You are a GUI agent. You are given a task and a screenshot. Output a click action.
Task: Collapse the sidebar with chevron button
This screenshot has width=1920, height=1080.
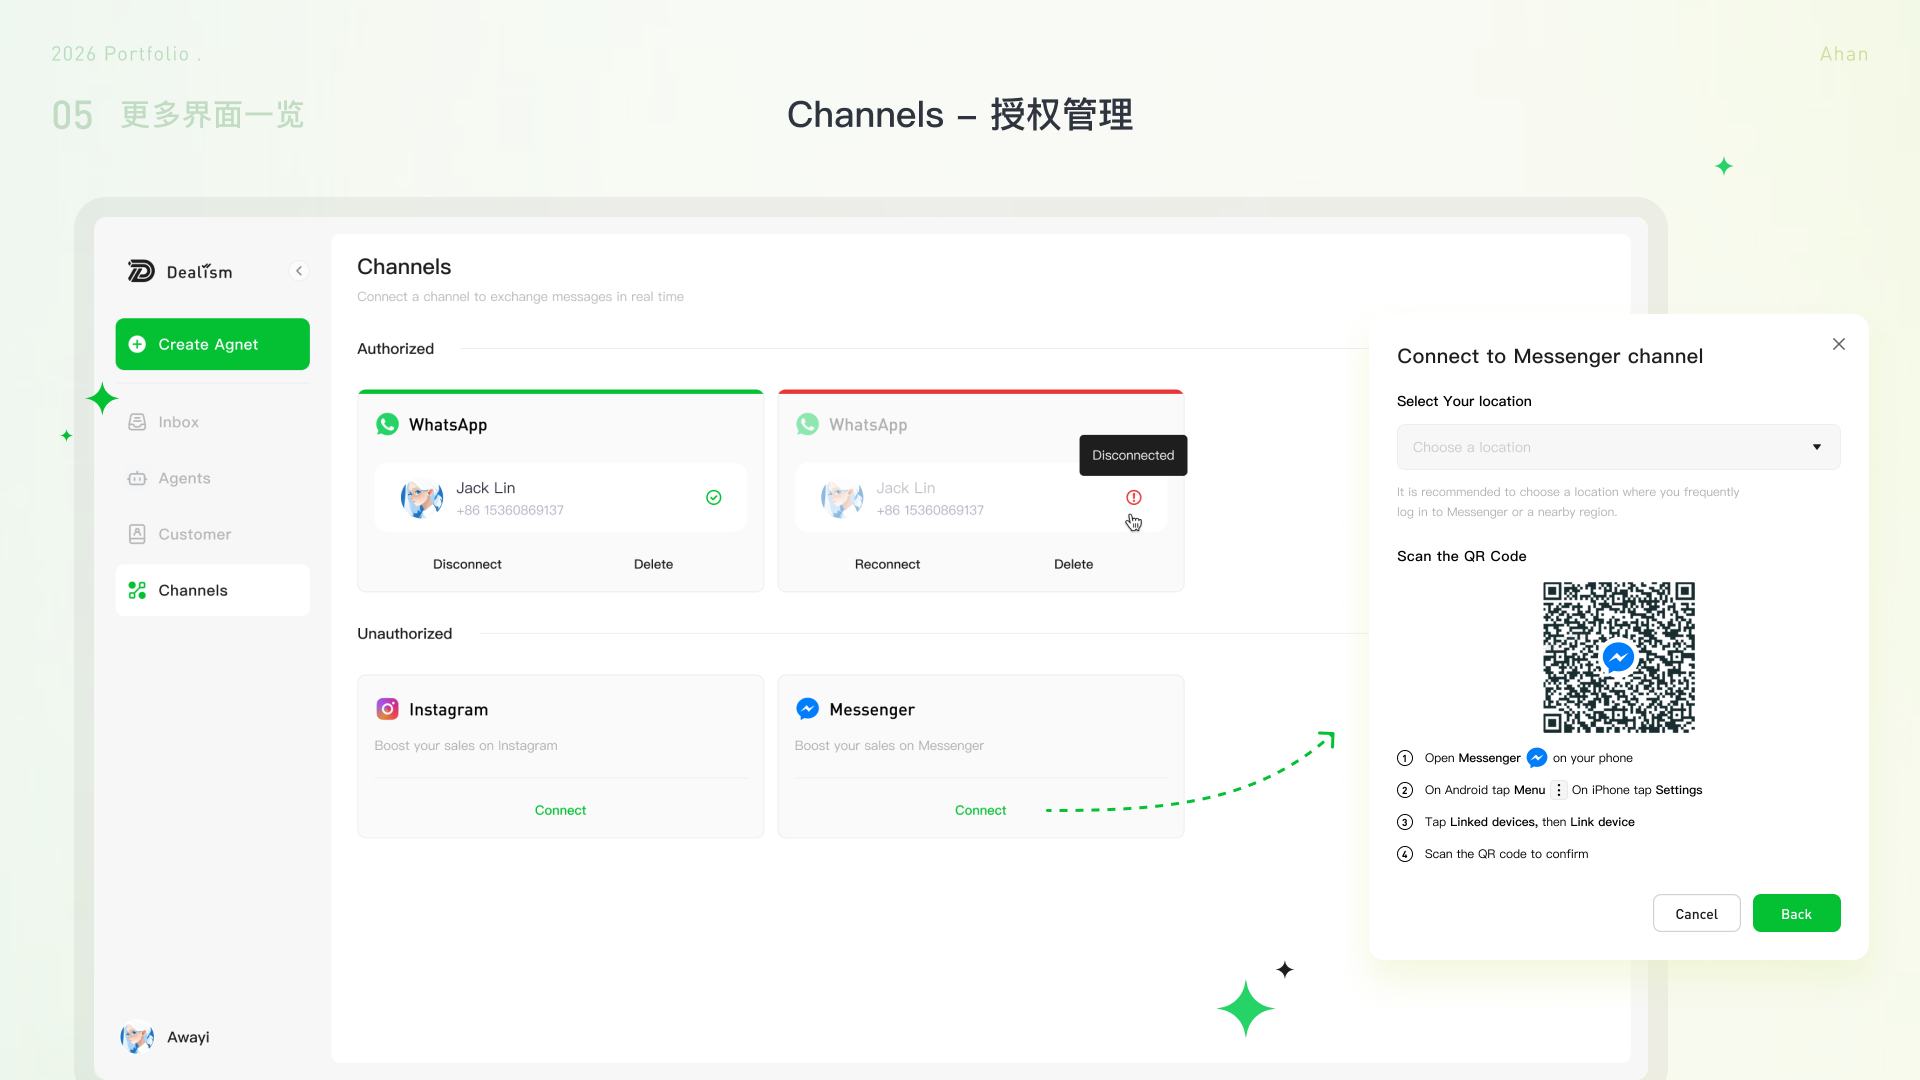pyautogui.click(x=299, y=271)
